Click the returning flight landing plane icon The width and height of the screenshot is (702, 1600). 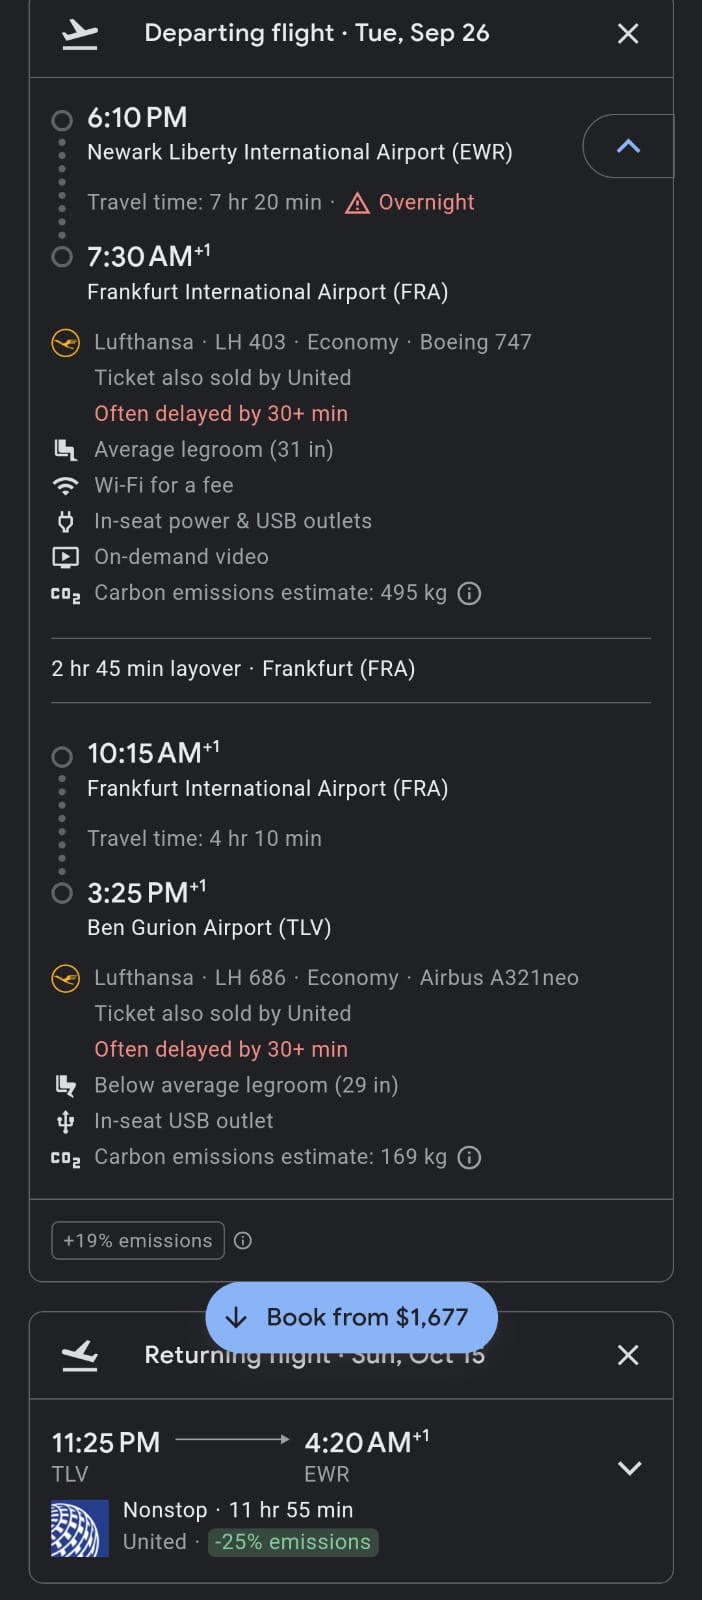coord(80,1356)
